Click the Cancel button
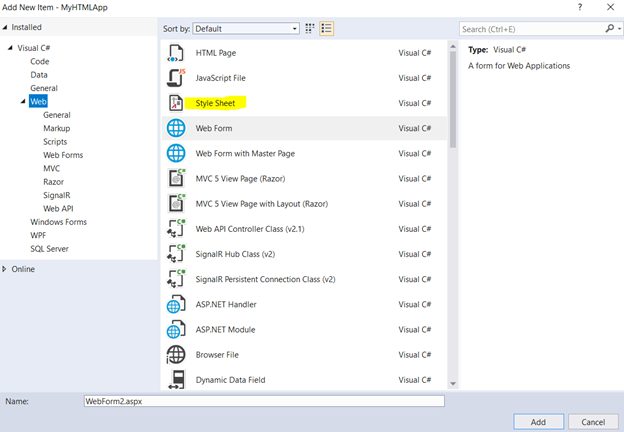The width and height of the screenshot is (624, 432). click(x=593, y=422)
